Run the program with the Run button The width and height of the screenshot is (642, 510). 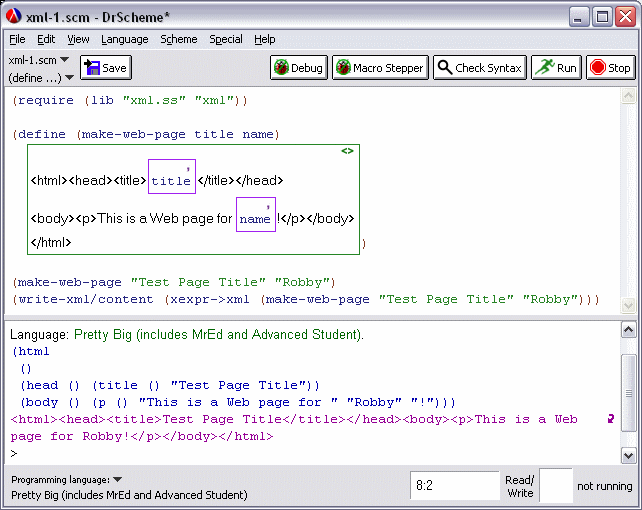click(556, 68)
